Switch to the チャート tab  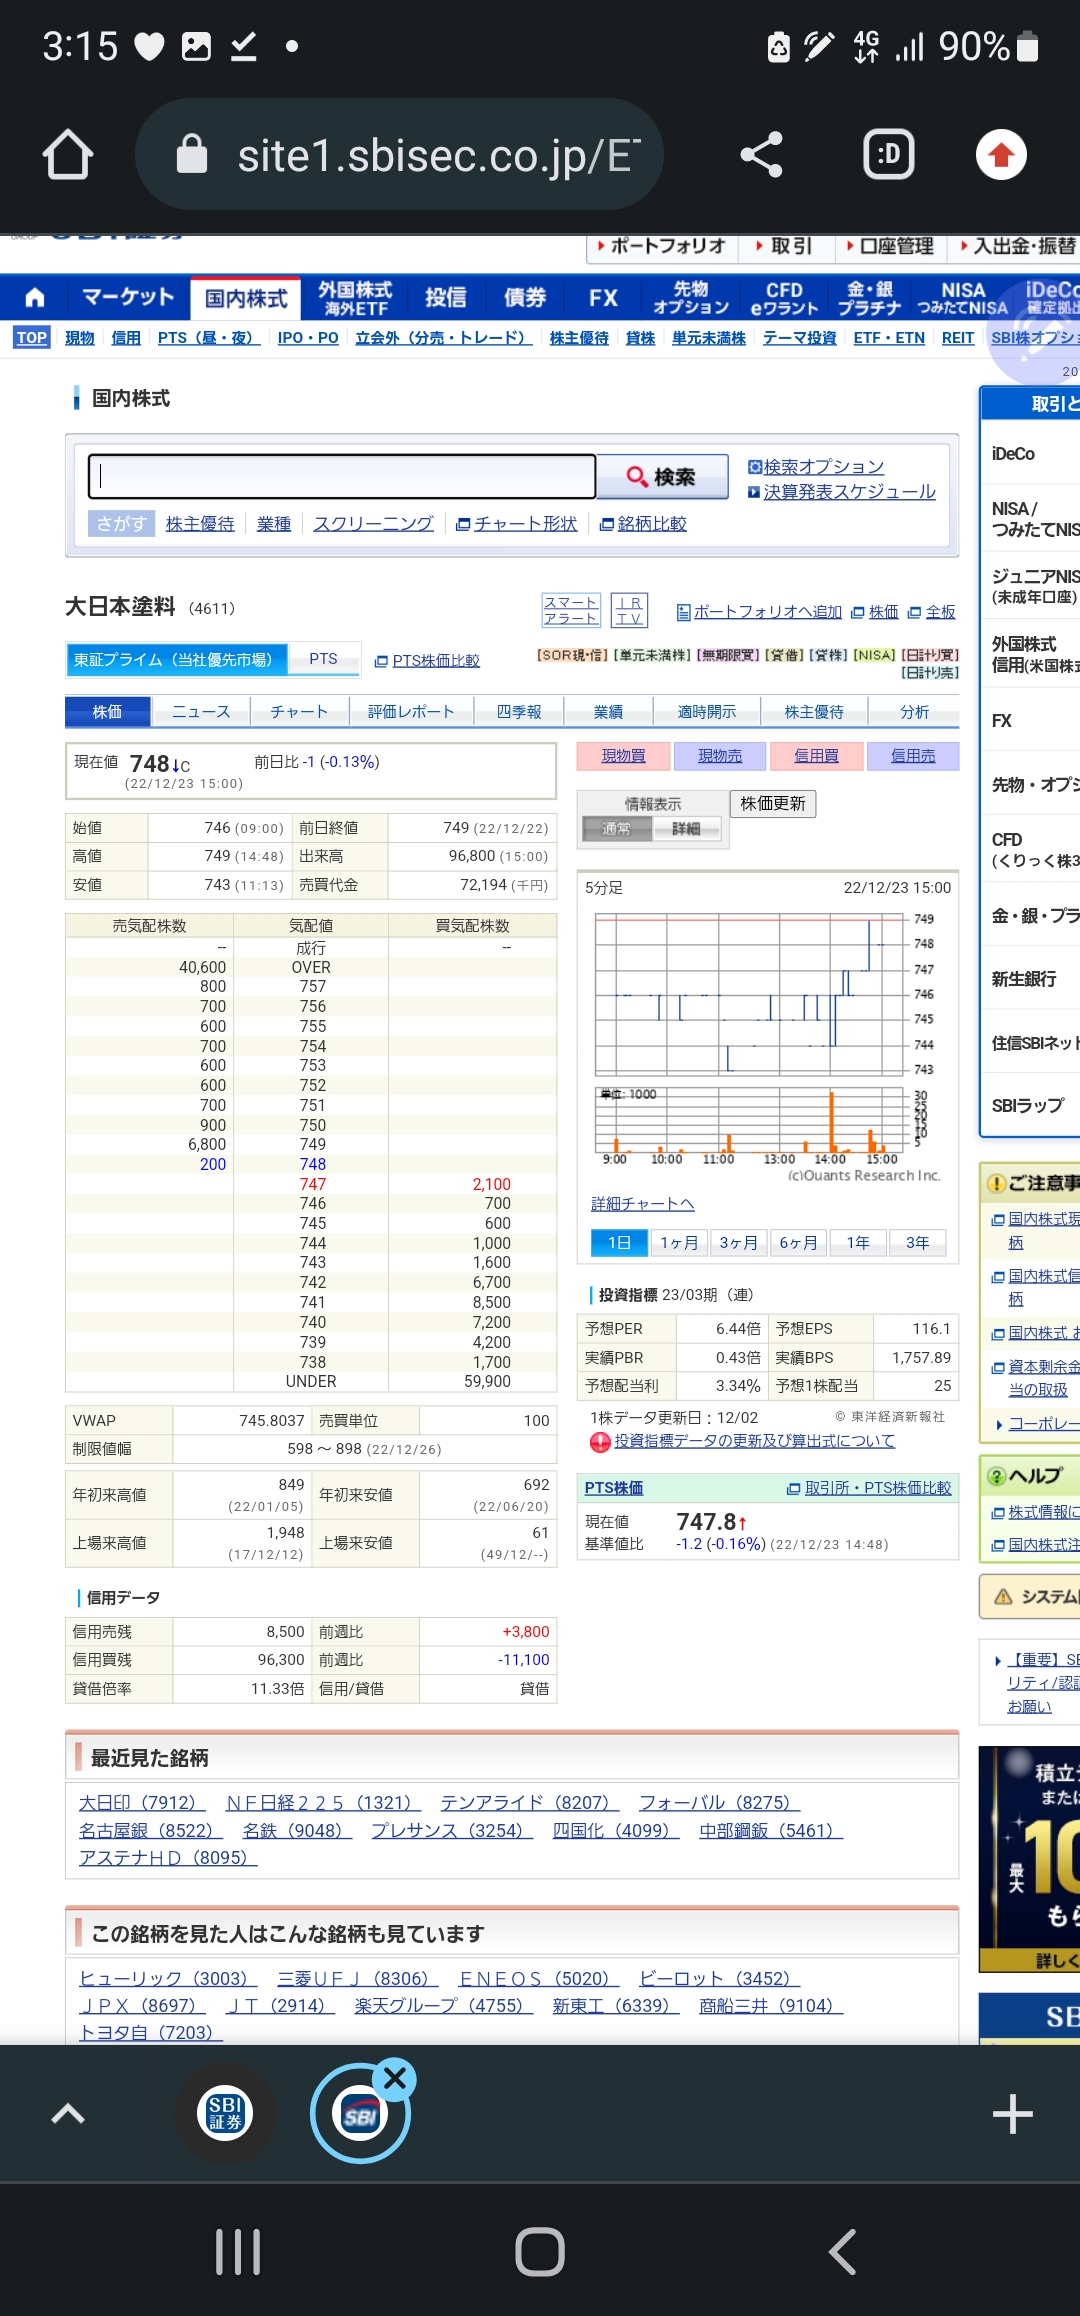pos(299,712)
